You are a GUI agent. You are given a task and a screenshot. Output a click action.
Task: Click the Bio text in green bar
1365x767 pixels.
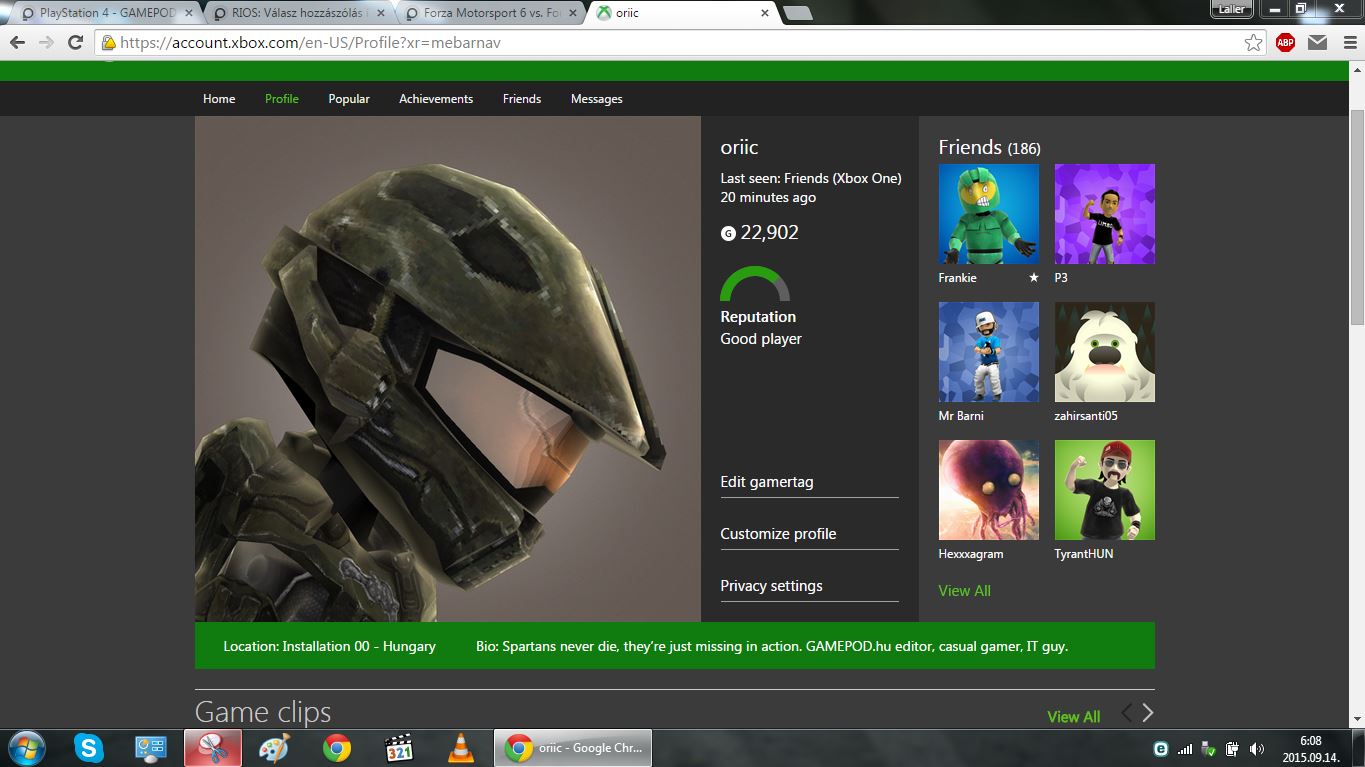772,646
